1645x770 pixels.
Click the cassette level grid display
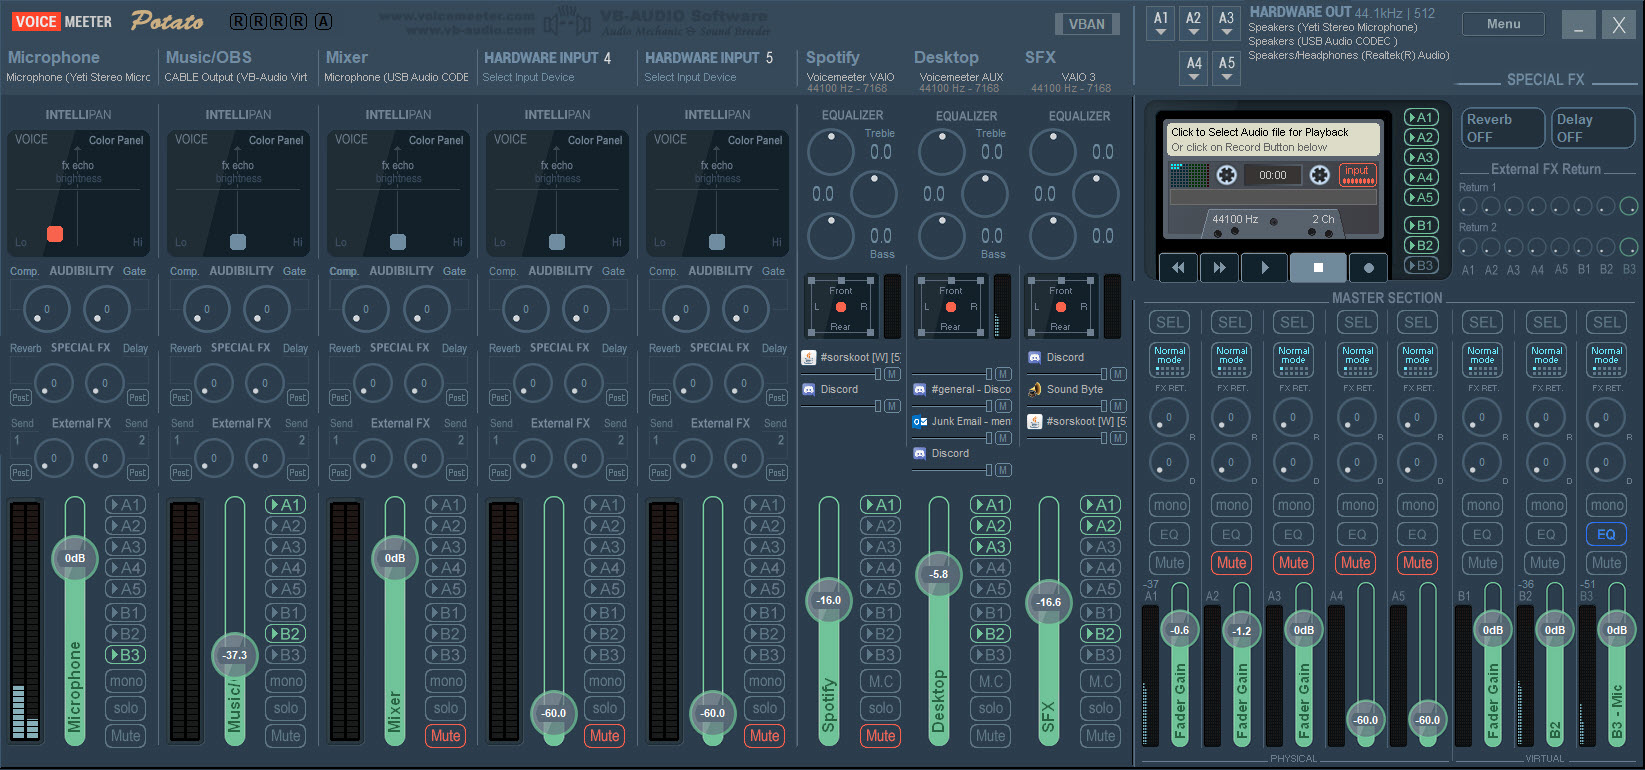[1189, 175]
